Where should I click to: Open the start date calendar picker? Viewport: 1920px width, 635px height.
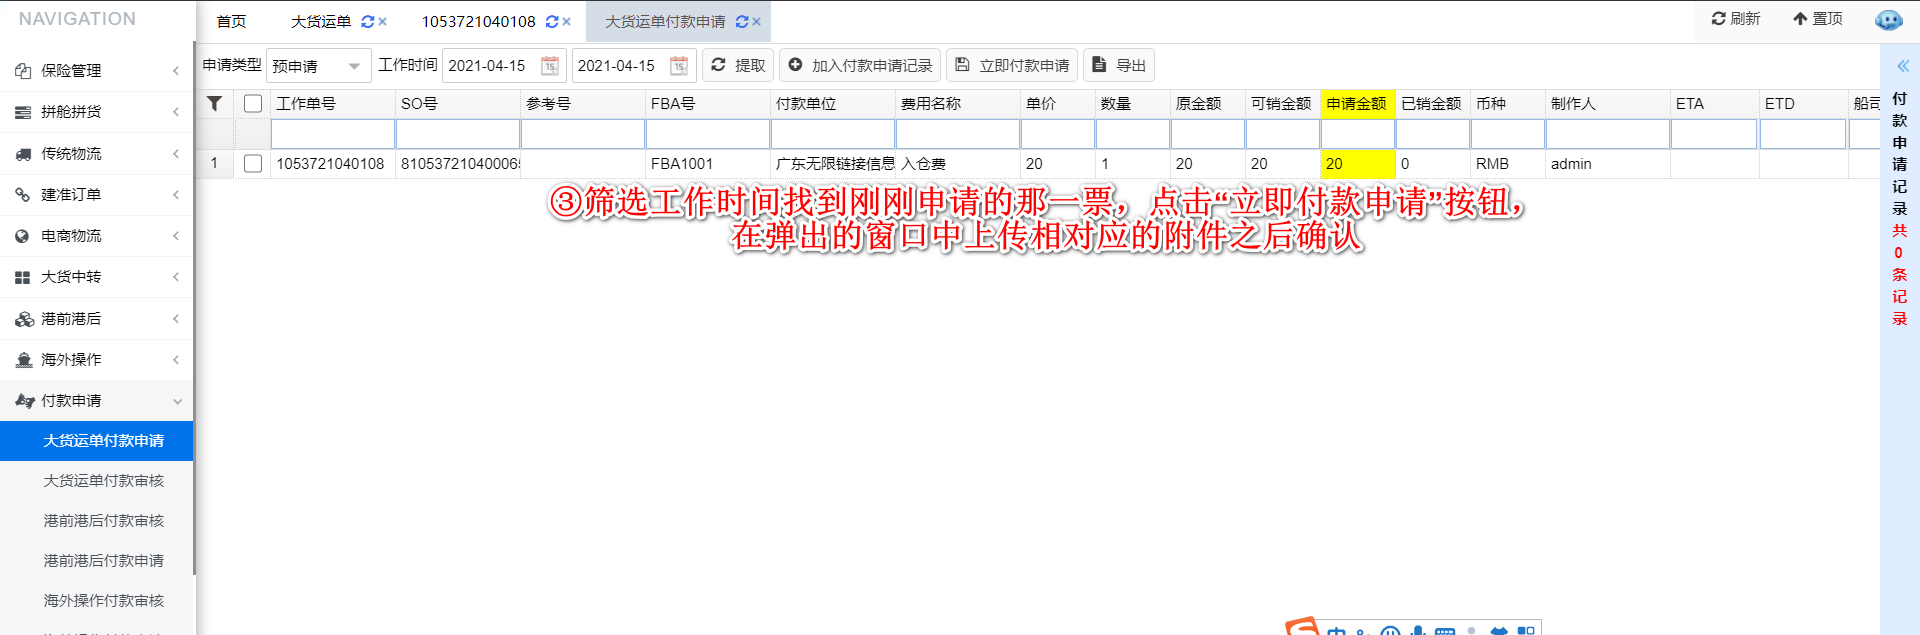pyautogui.click(x=549, y=66)
